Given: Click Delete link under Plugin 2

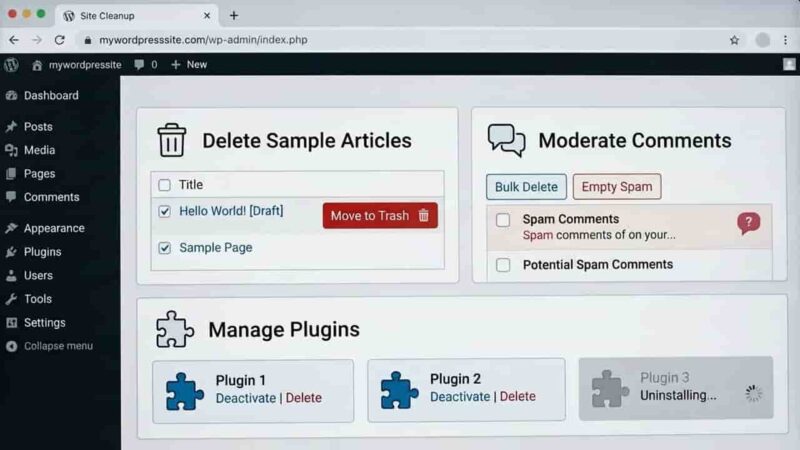Looking at the screenshot, I should click(517, 396).
